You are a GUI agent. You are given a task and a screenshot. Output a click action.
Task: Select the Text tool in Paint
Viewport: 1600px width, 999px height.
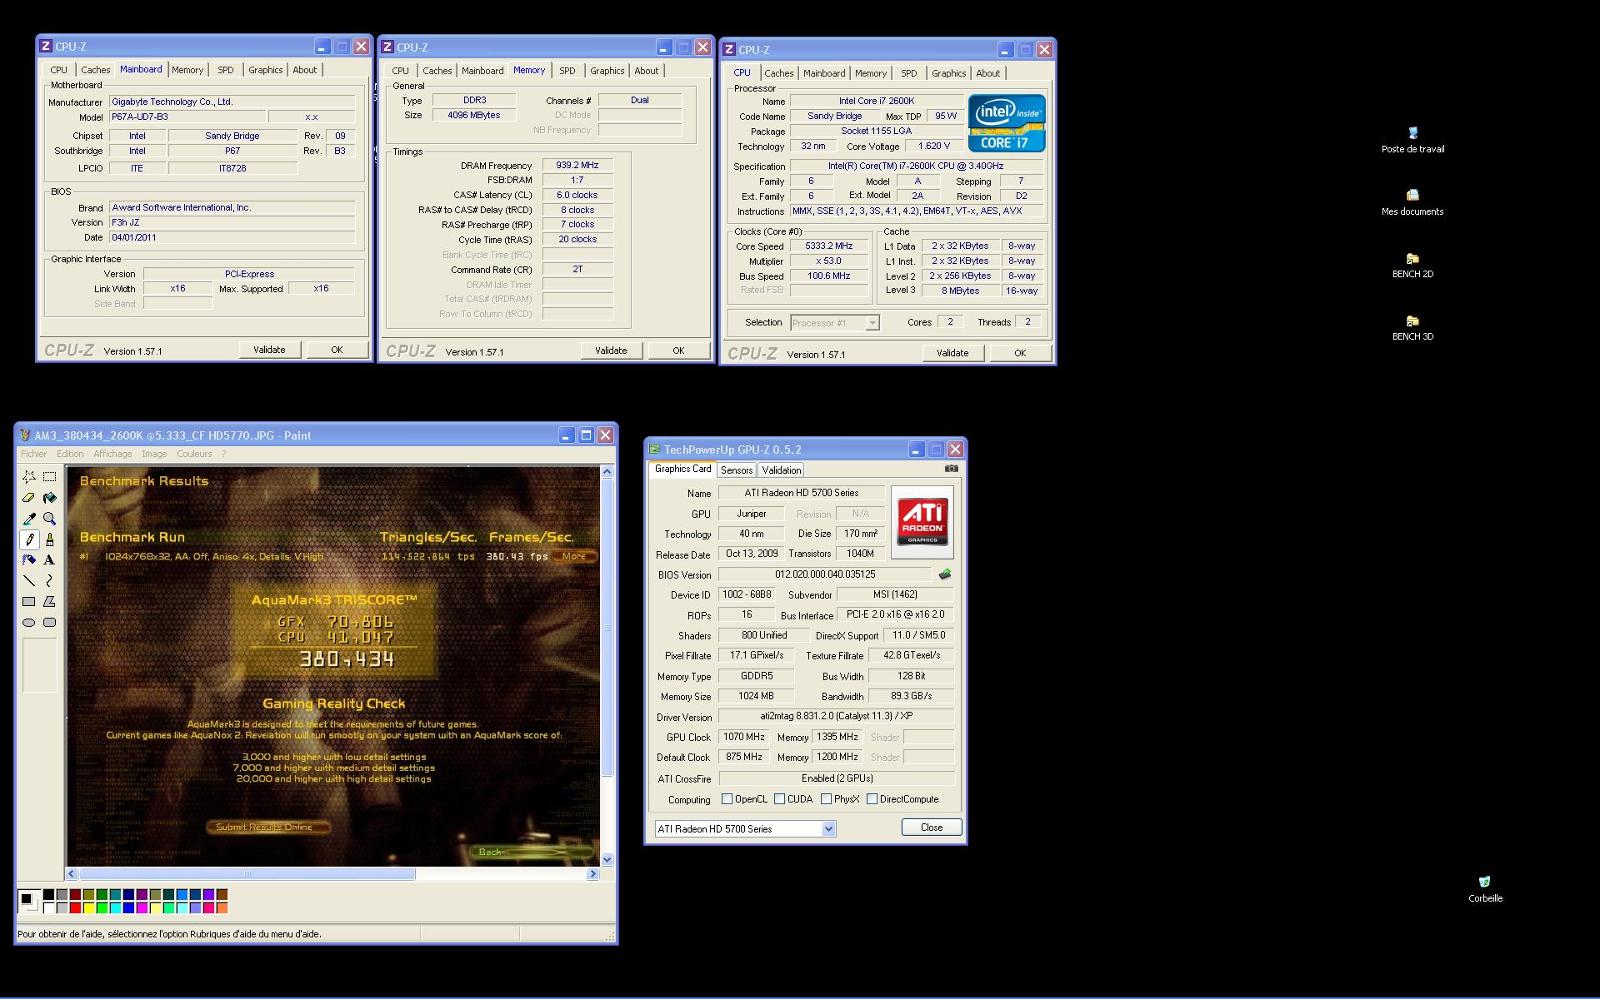pos(49,560)
